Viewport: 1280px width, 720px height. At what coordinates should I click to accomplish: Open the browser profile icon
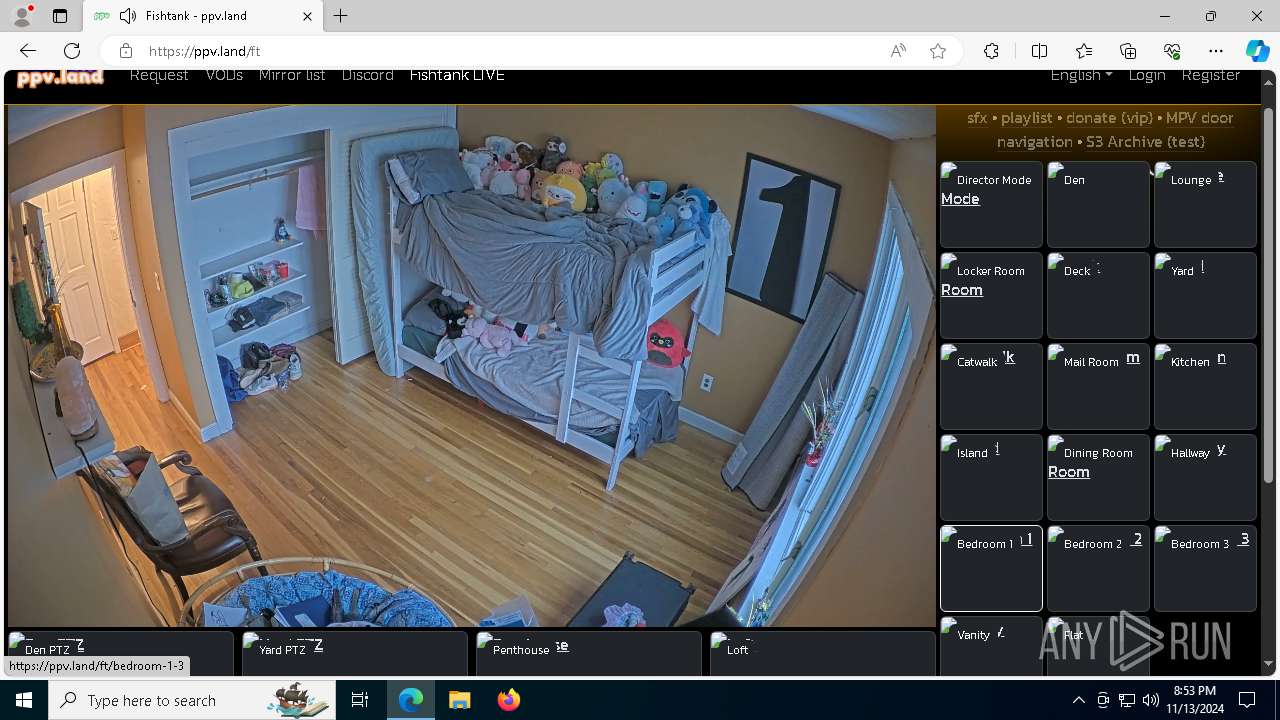(x=22, y=16)
